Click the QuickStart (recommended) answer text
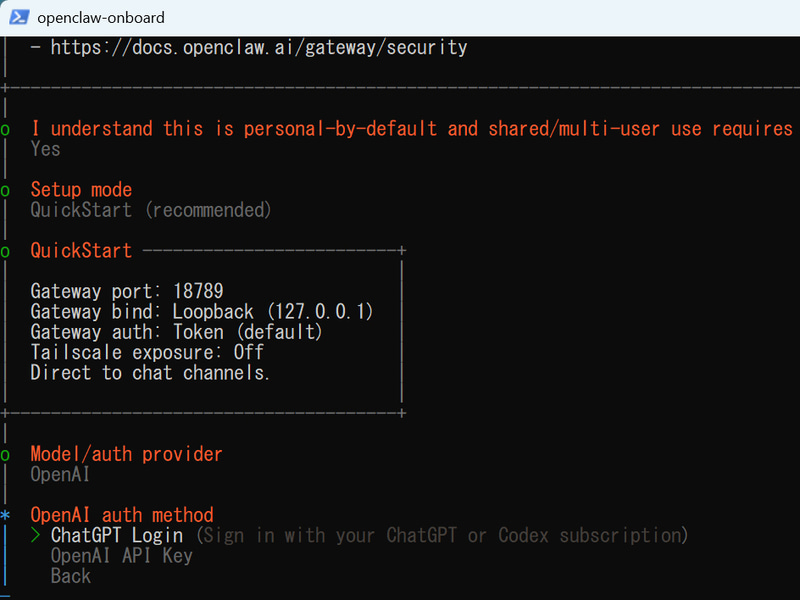This screenshot has width=800, height=600. [x=151, y=210]
